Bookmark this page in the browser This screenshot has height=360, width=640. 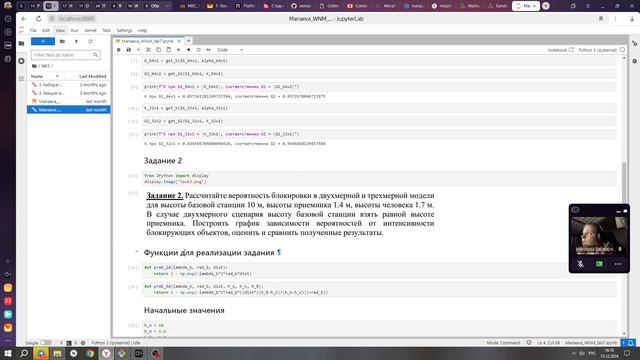click(601, 19)
